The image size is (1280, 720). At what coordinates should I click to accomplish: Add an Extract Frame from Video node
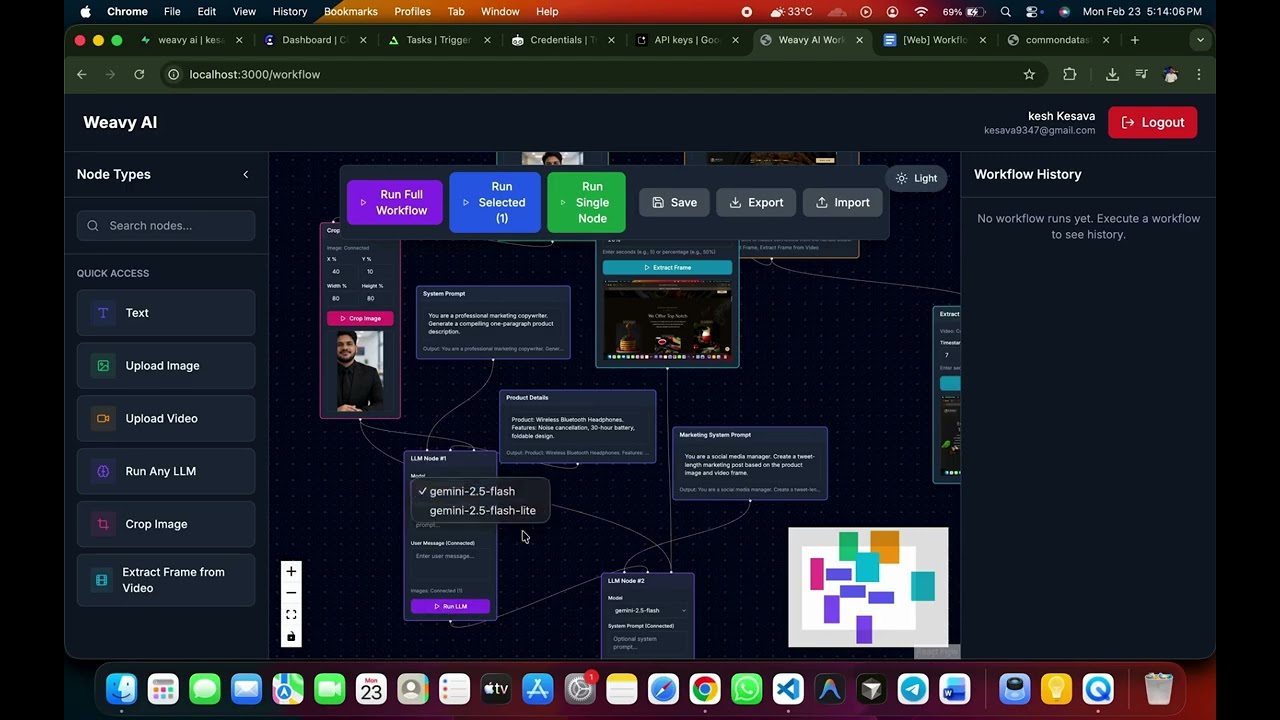pyautogui.click(x=166, y=580)
